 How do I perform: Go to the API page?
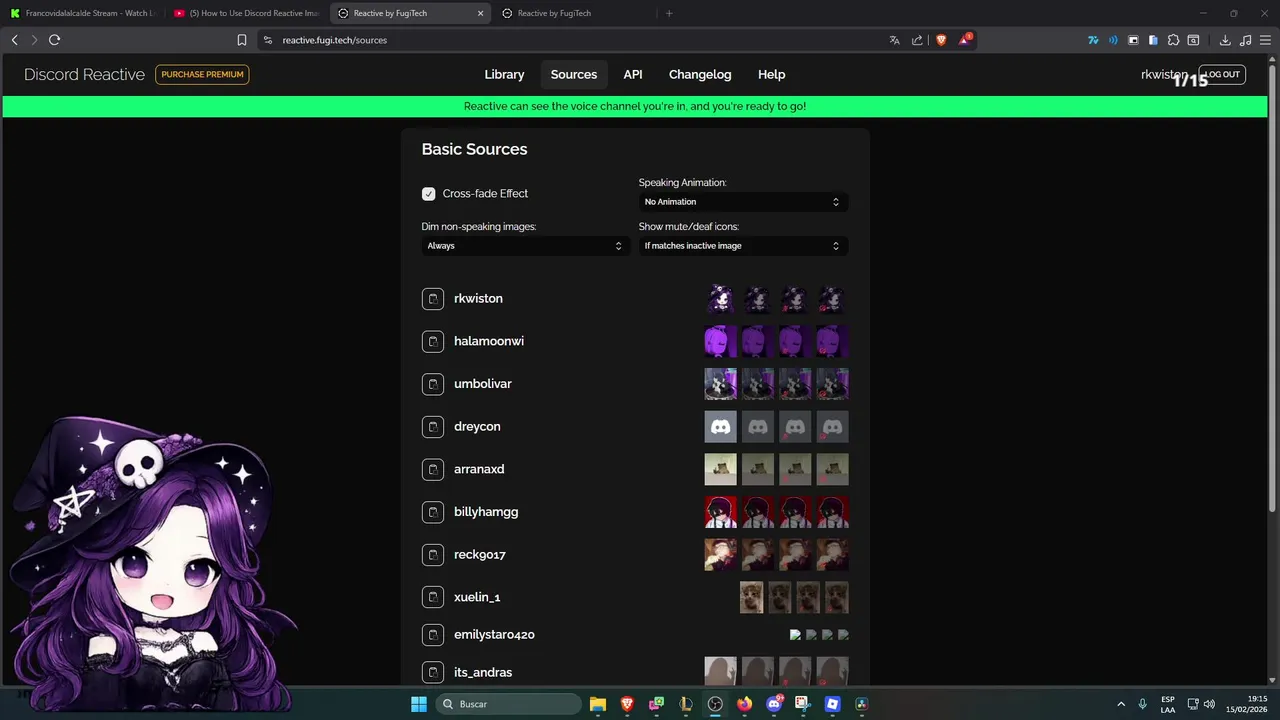coord(633,75)
